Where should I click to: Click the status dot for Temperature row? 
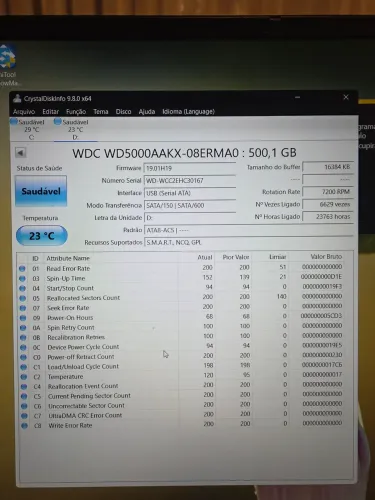(24, 377)
